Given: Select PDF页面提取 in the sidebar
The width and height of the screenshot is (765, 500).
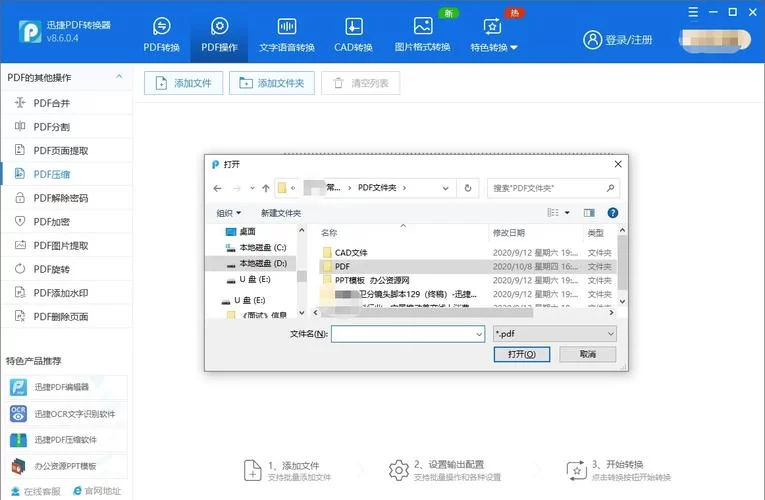Looking at the screenshot, I should pos(67,150).
